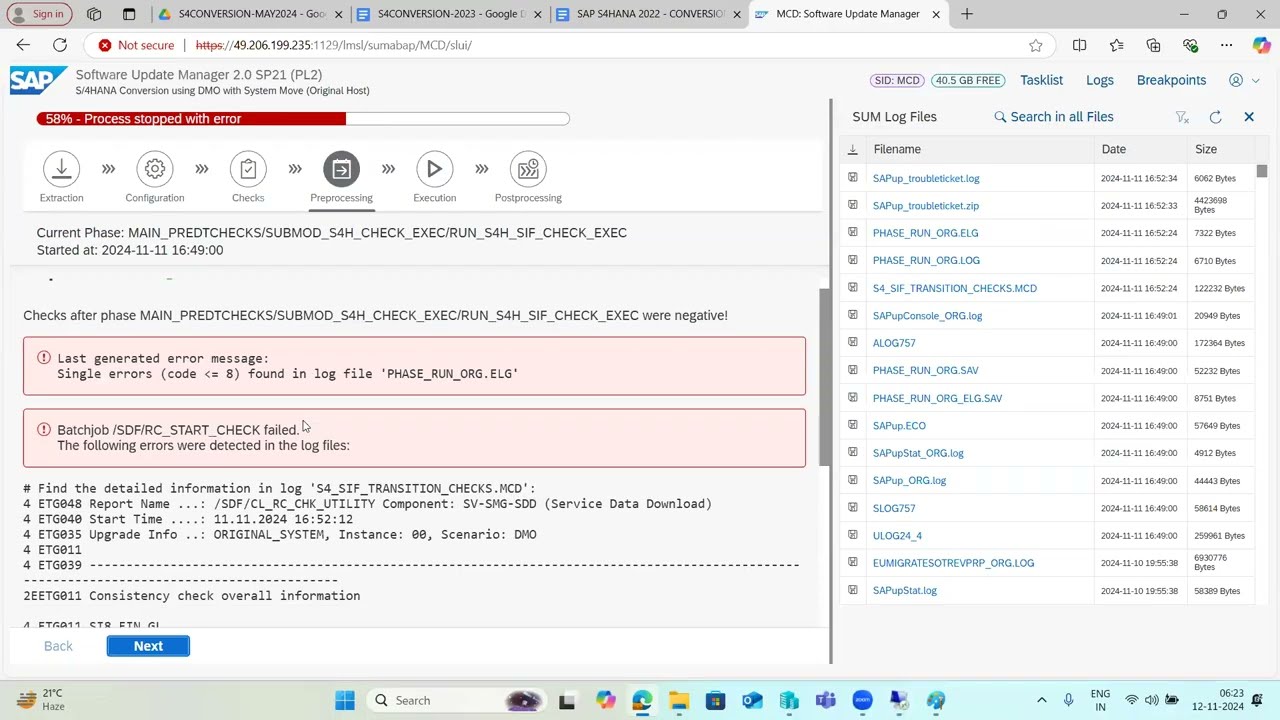Open Windows Start menu
The image size is (1280, 720).
tap(345, 700)
